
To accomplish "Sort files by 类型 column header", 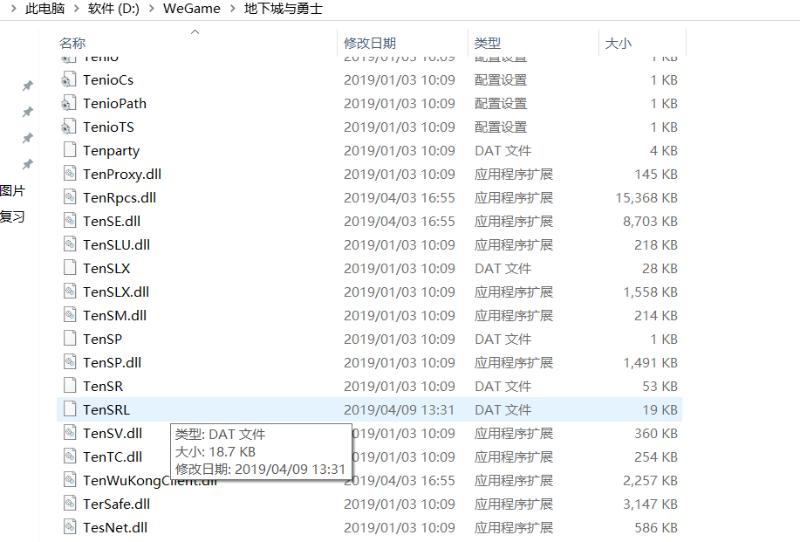I will tap(487, 43).
